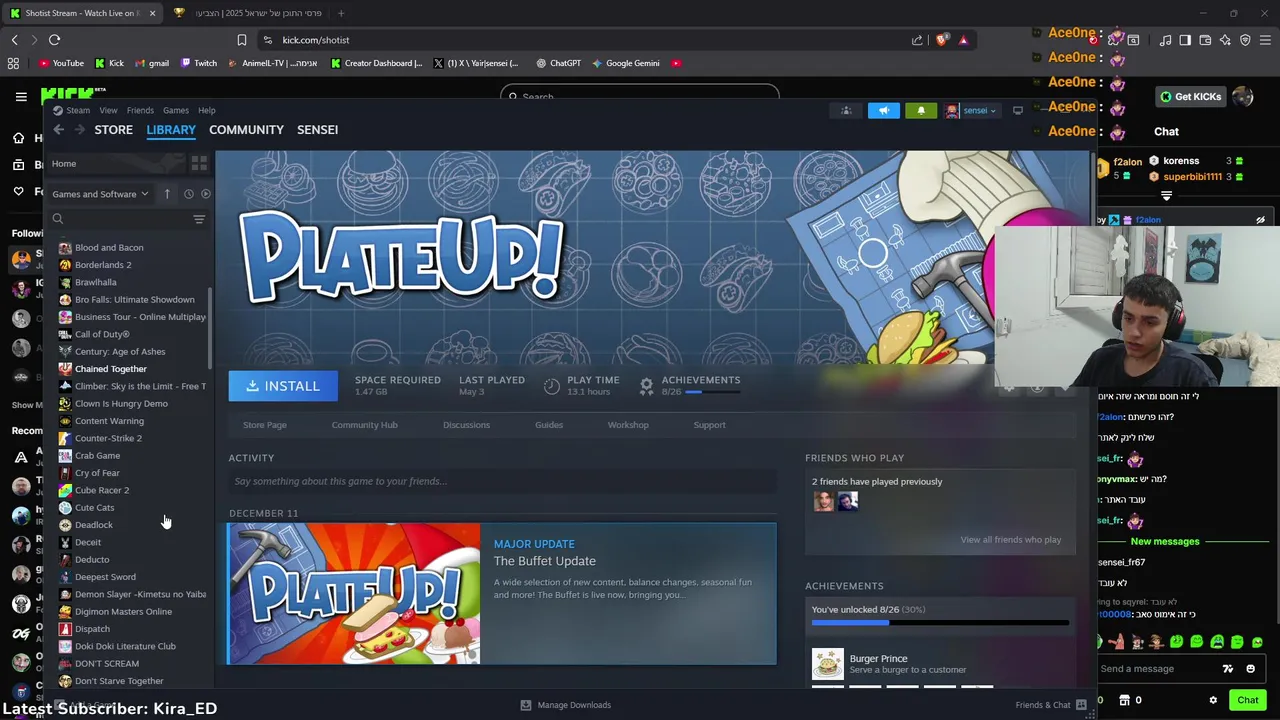The width and height of the screenshot is (1280, 720).
Task: Click the browser reload button
Action: 54,40
